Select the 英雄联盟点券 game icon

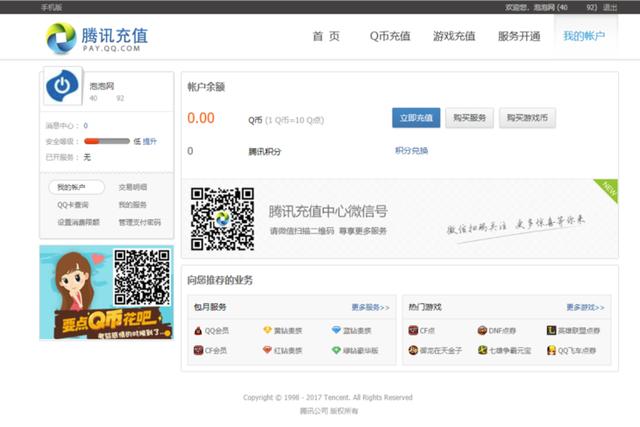[551, 330]
